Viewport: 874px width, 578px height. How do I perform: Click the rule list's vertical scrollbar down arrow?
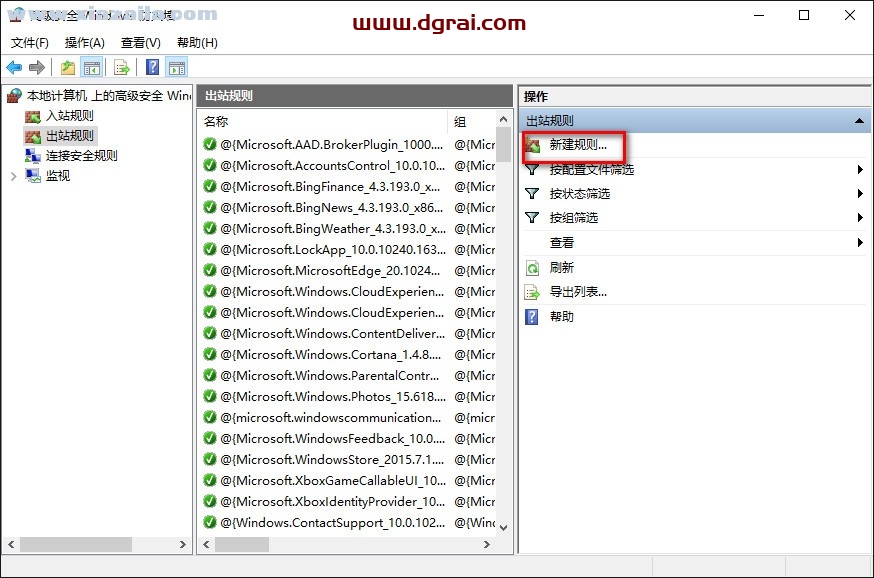click(503, 527)
